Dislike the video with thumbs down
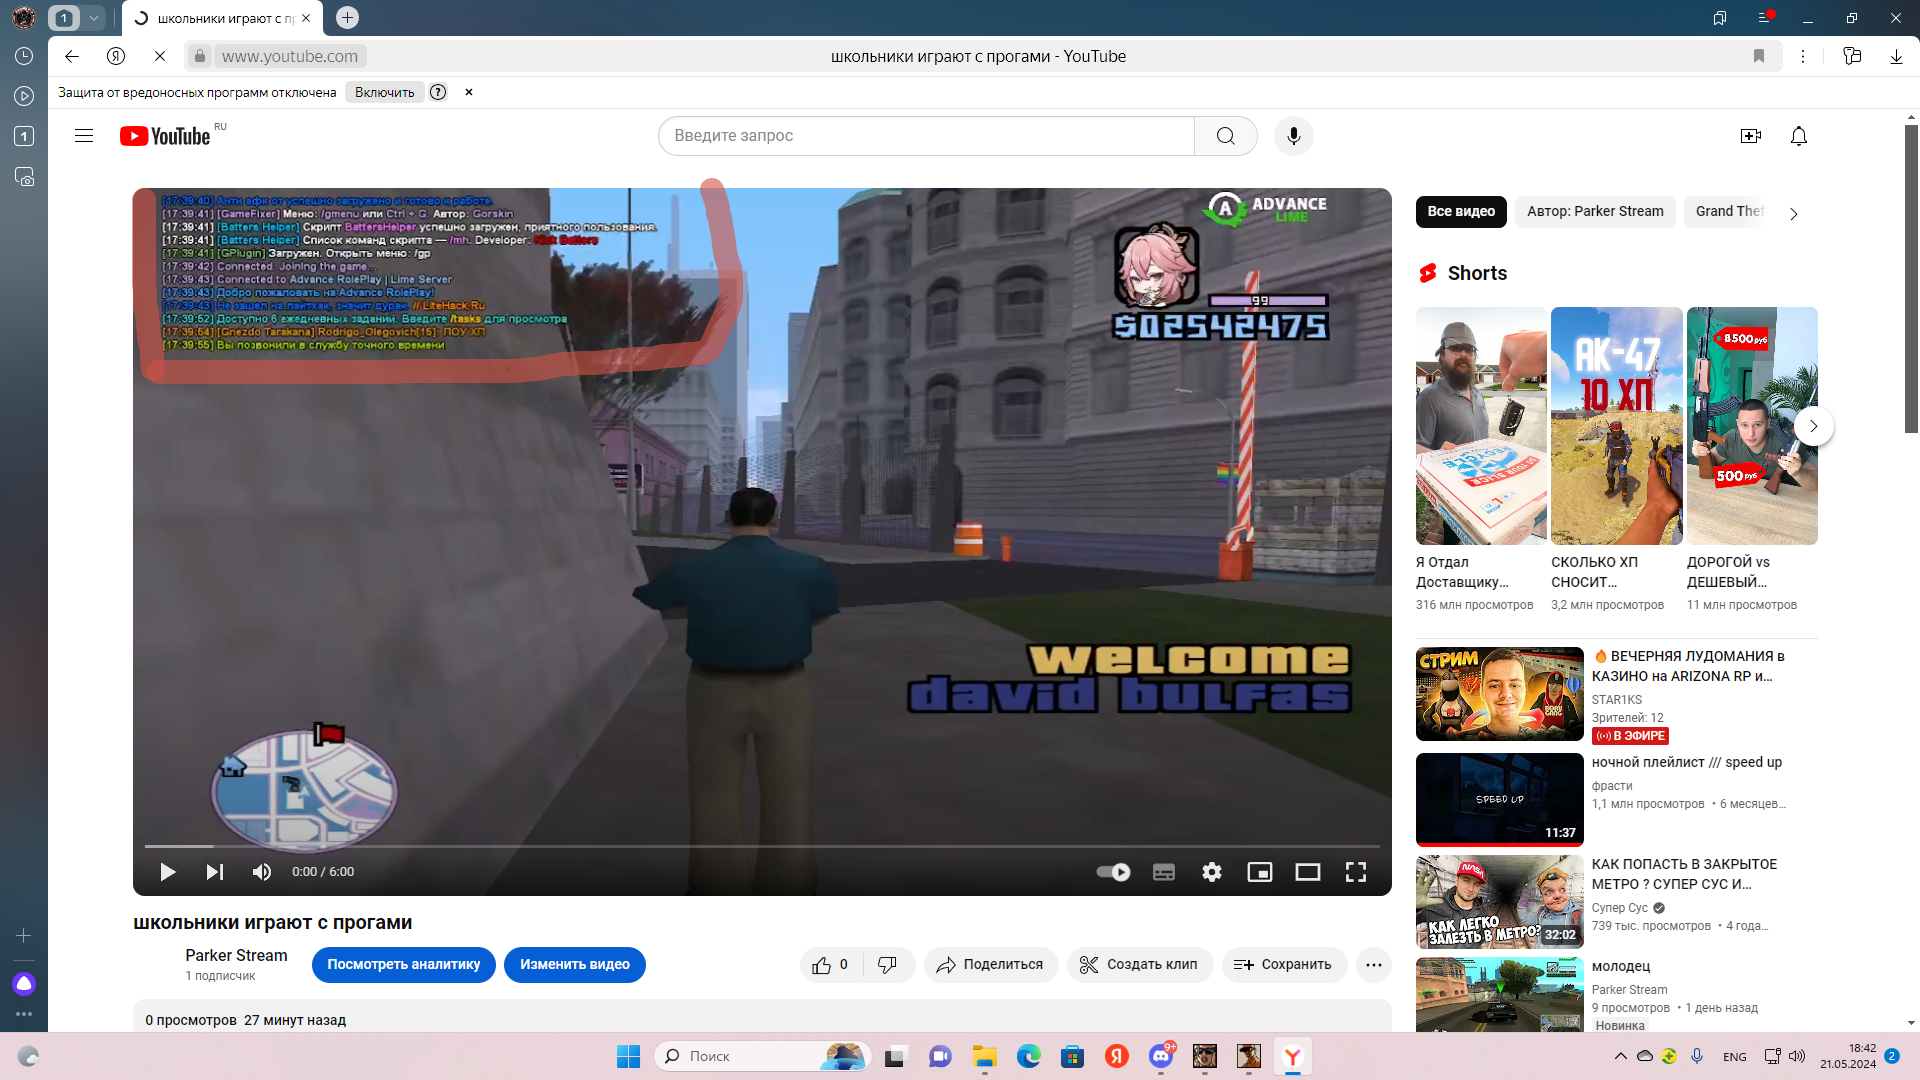Viewport: 1920px width, 1080px height. [x=888, y=965]
